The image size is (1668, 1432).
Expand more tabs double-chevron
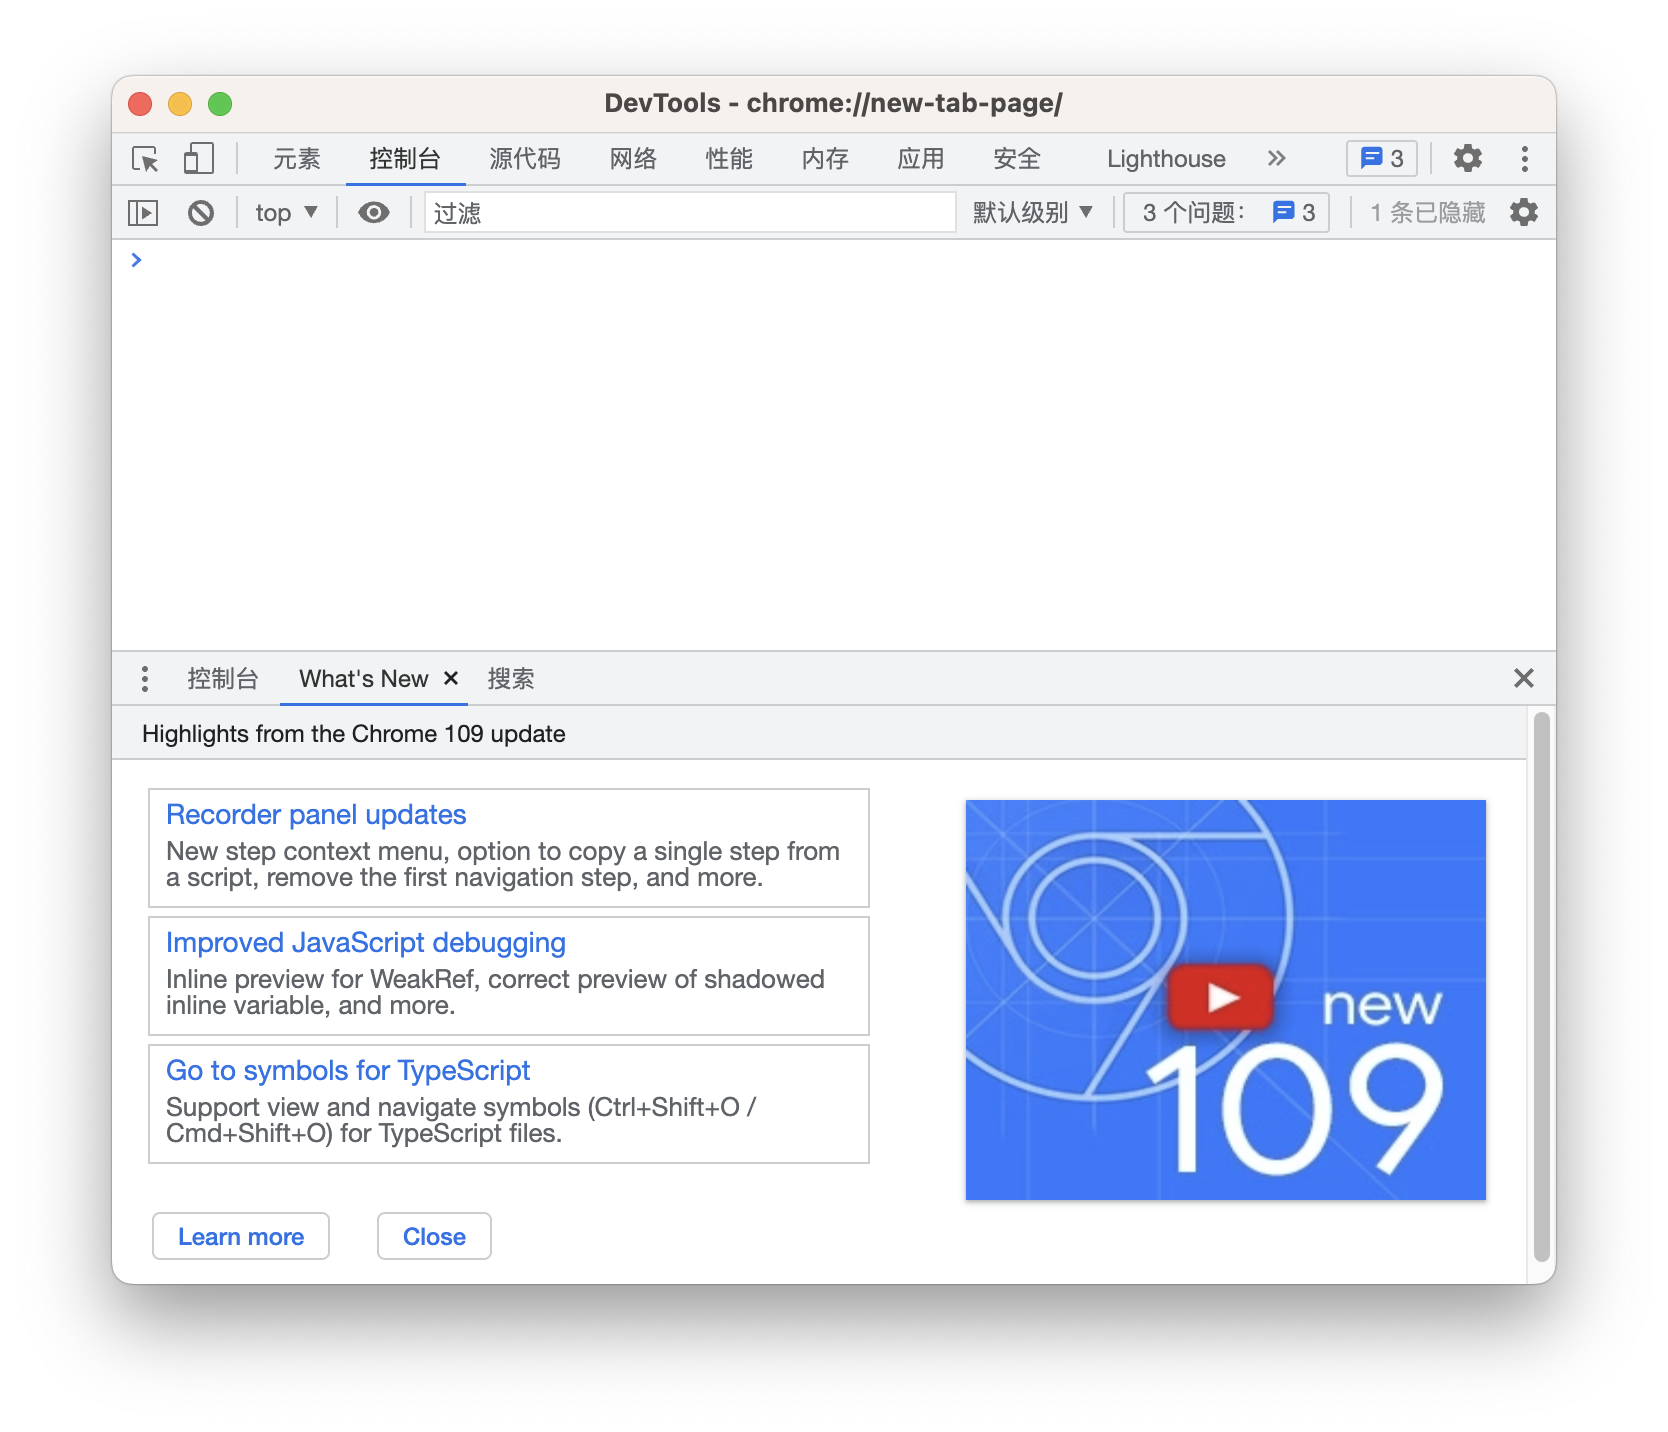tap(1276, 158)
